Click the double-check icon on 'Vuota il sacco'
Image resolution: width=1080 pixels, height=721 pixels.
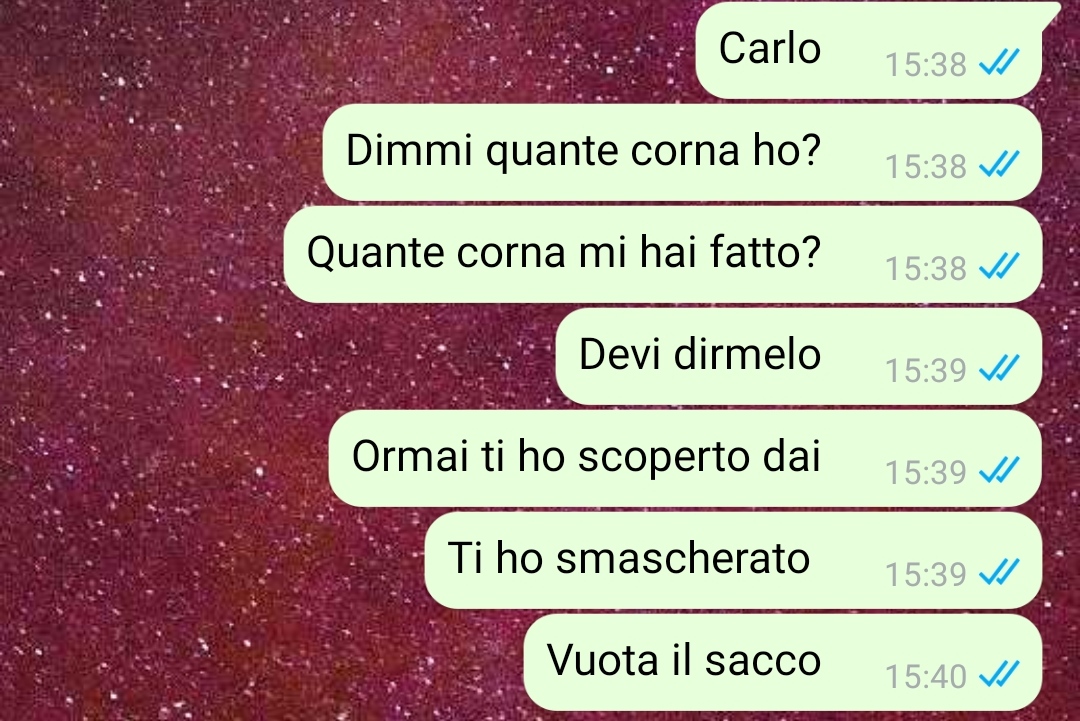(999, 675)
